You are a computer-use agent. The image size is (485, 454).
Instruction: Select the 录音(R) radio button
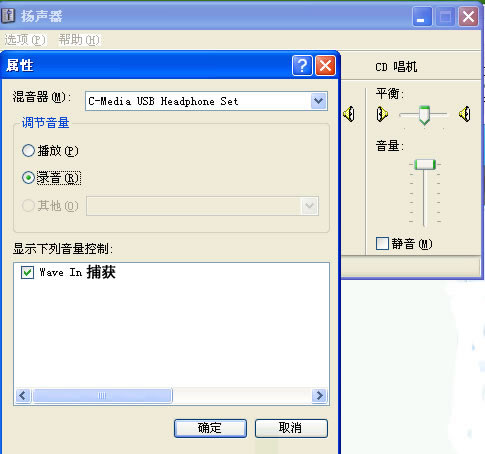pos(28,178)
